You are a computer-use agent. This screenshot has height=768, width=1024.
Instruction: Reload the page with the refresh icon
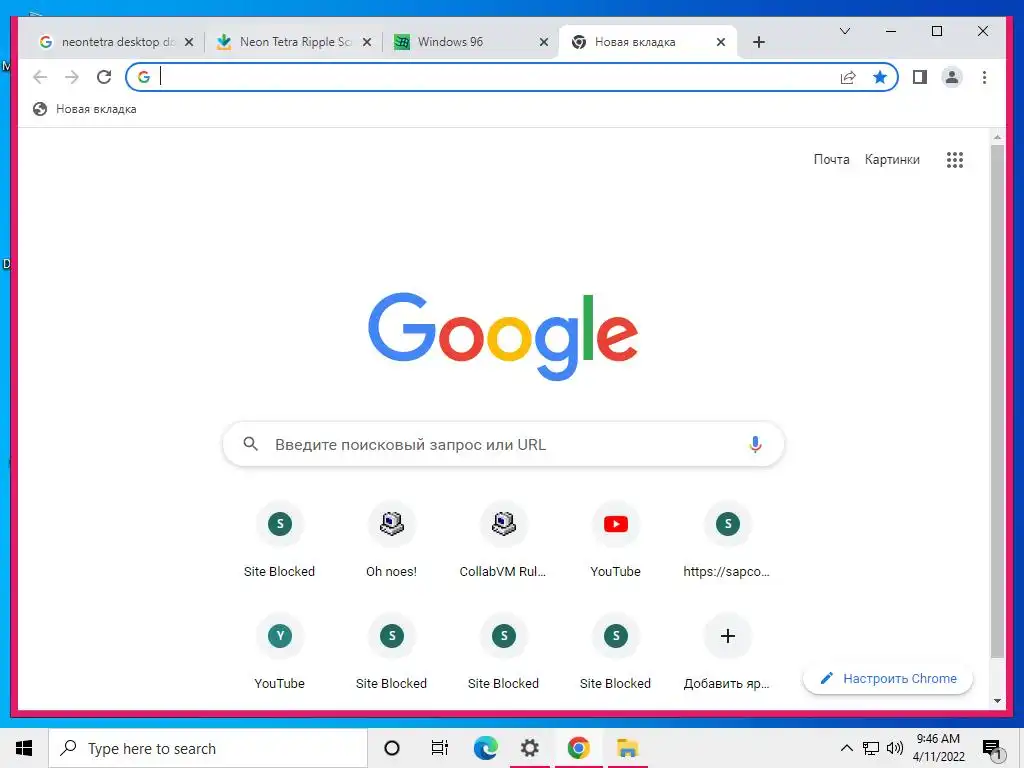coord(104,77)
